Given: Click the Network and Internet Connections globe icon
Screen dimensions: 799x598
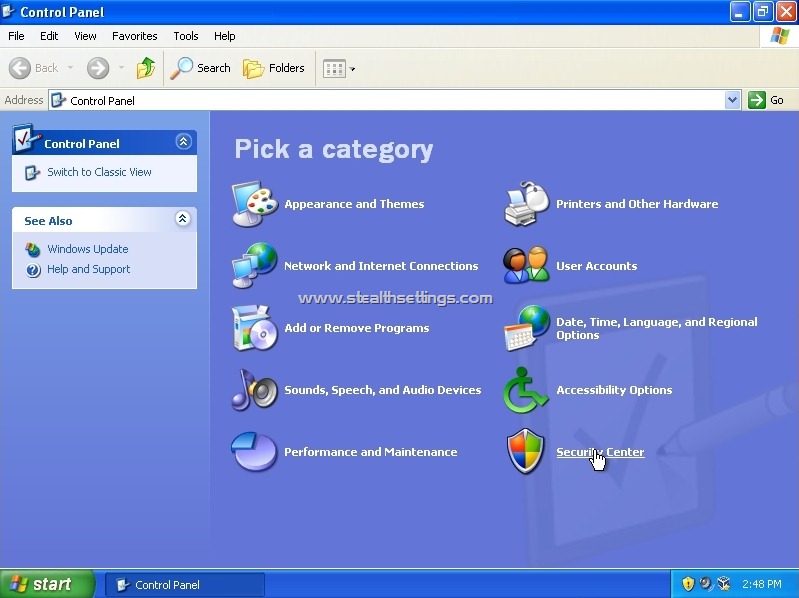Looking at the screenshot, I should pos(254,265).
